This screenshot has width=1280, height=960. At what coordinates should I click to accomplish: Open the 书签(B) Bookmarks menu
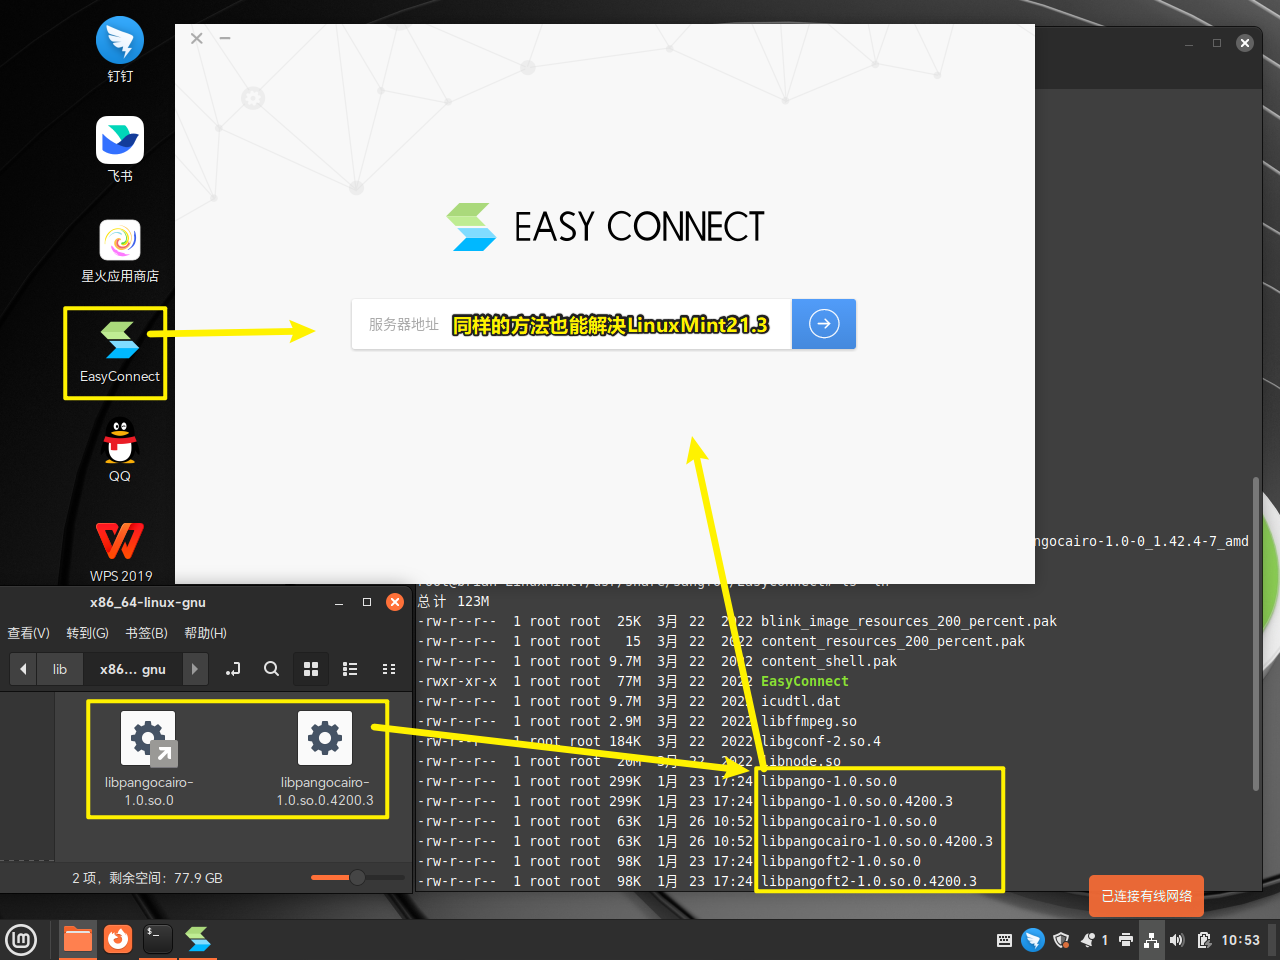pyautogui.click(x=146, y=633)
